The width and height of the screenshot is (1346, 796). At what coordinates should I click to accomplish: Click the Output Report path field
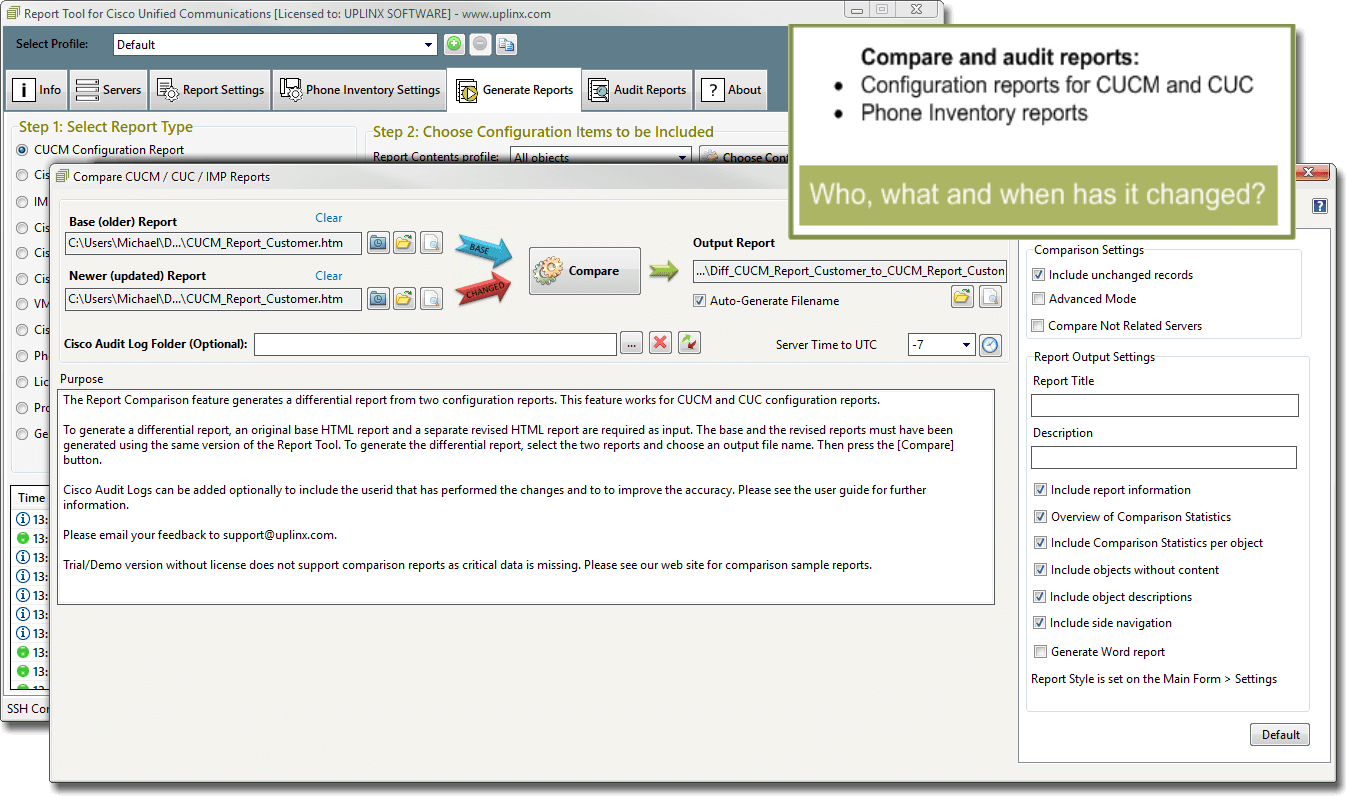click(x=850, y=271)
